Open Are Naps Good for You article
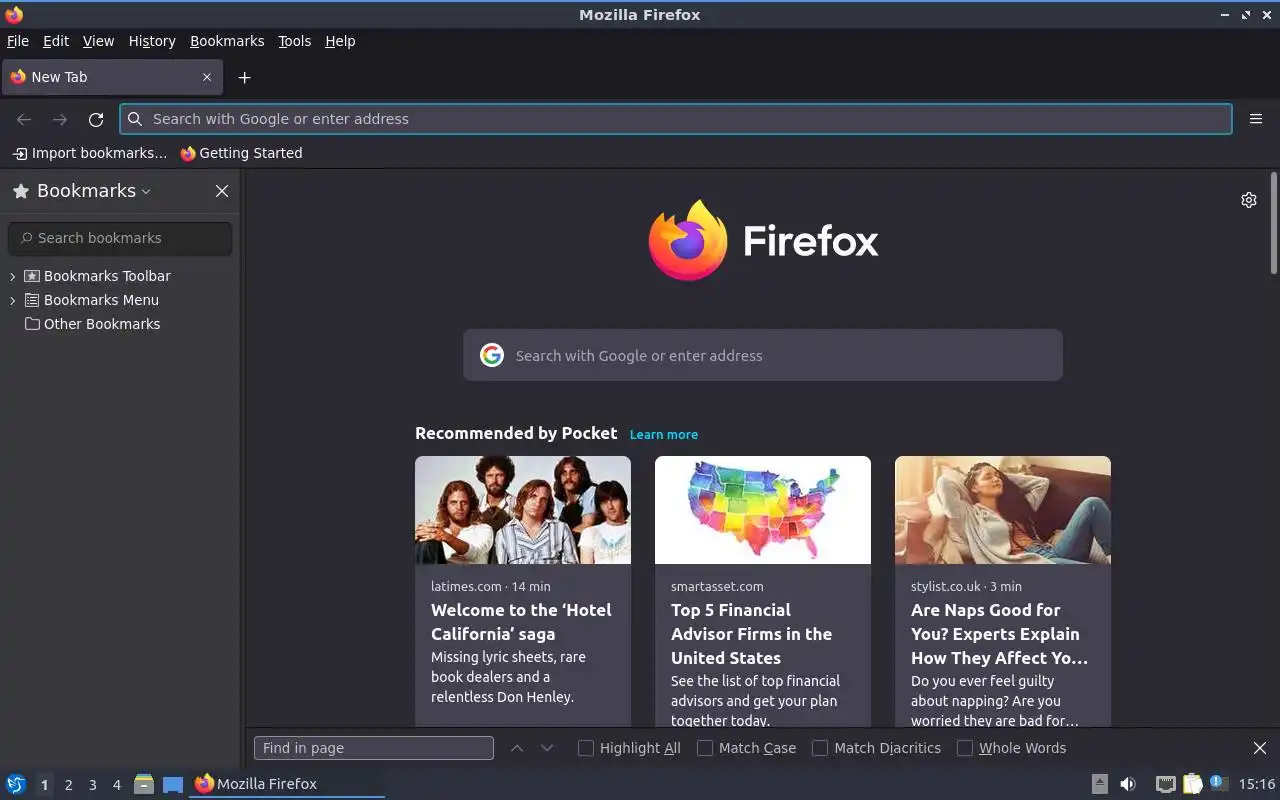Screen dimensions: 1280x800 (x=999, y=634)
